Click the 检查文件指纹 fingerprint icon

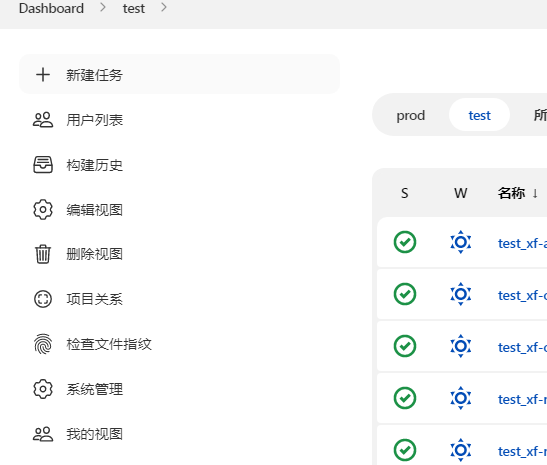43,344
